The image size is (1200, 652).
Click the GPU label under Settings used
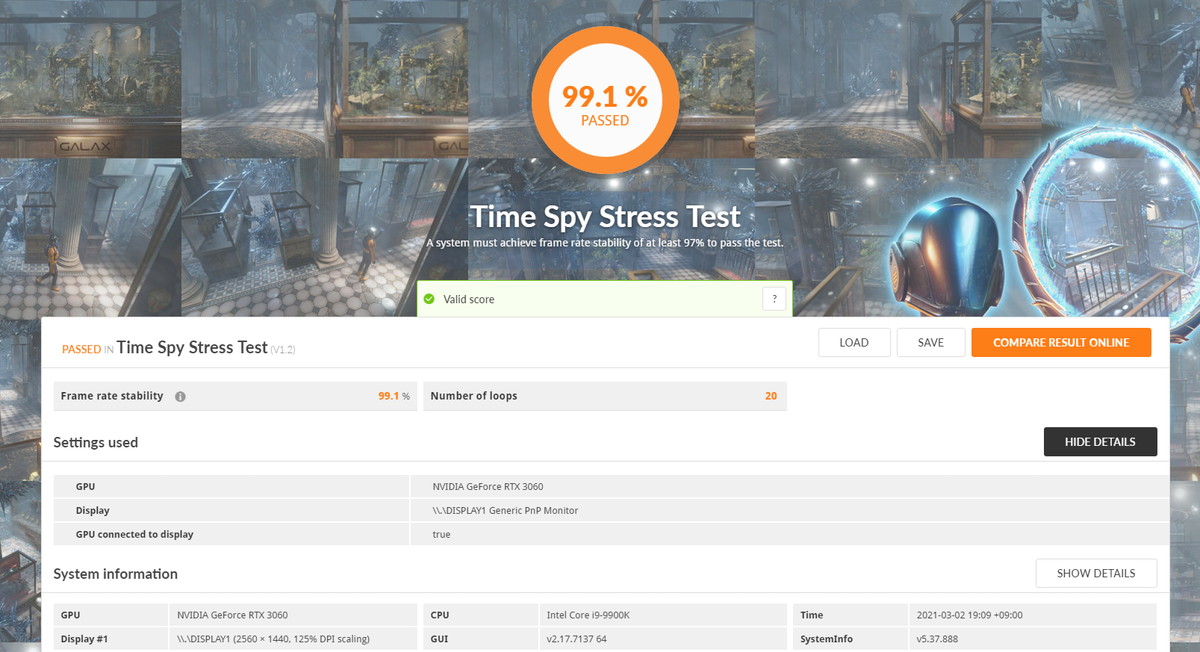85,487
